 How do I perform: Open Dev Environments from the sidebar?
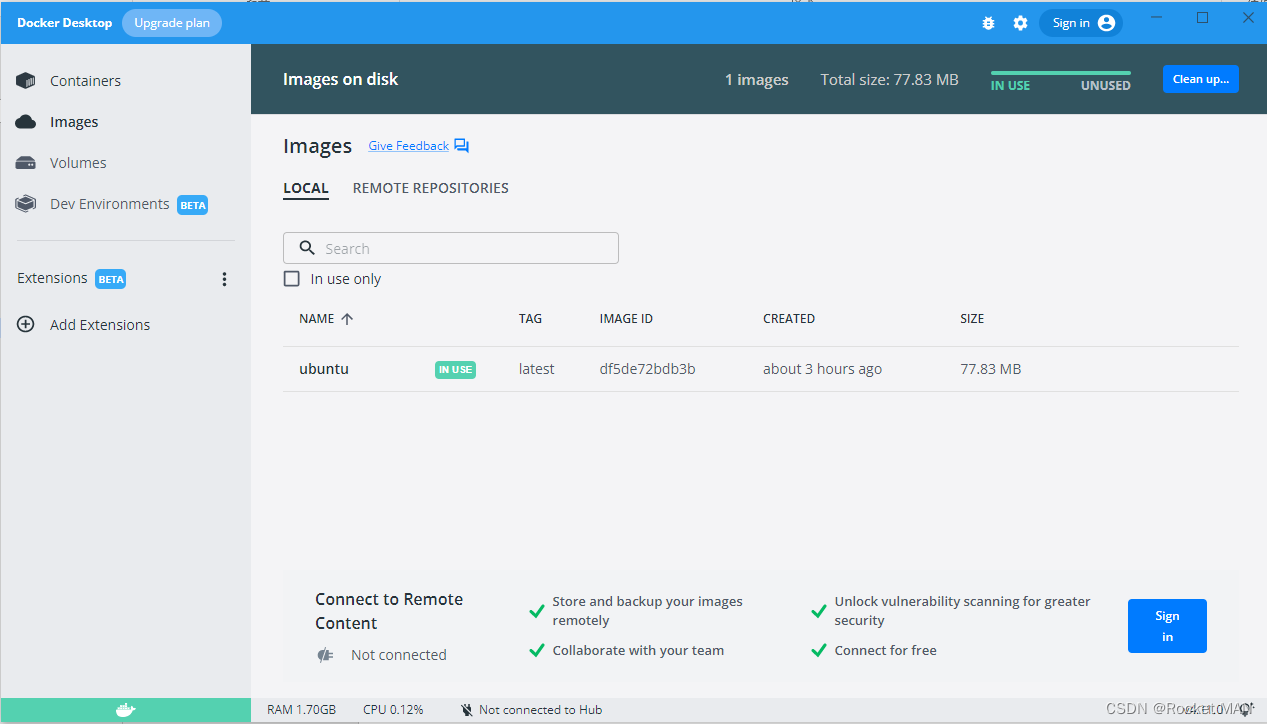click(x=109, y=203)
